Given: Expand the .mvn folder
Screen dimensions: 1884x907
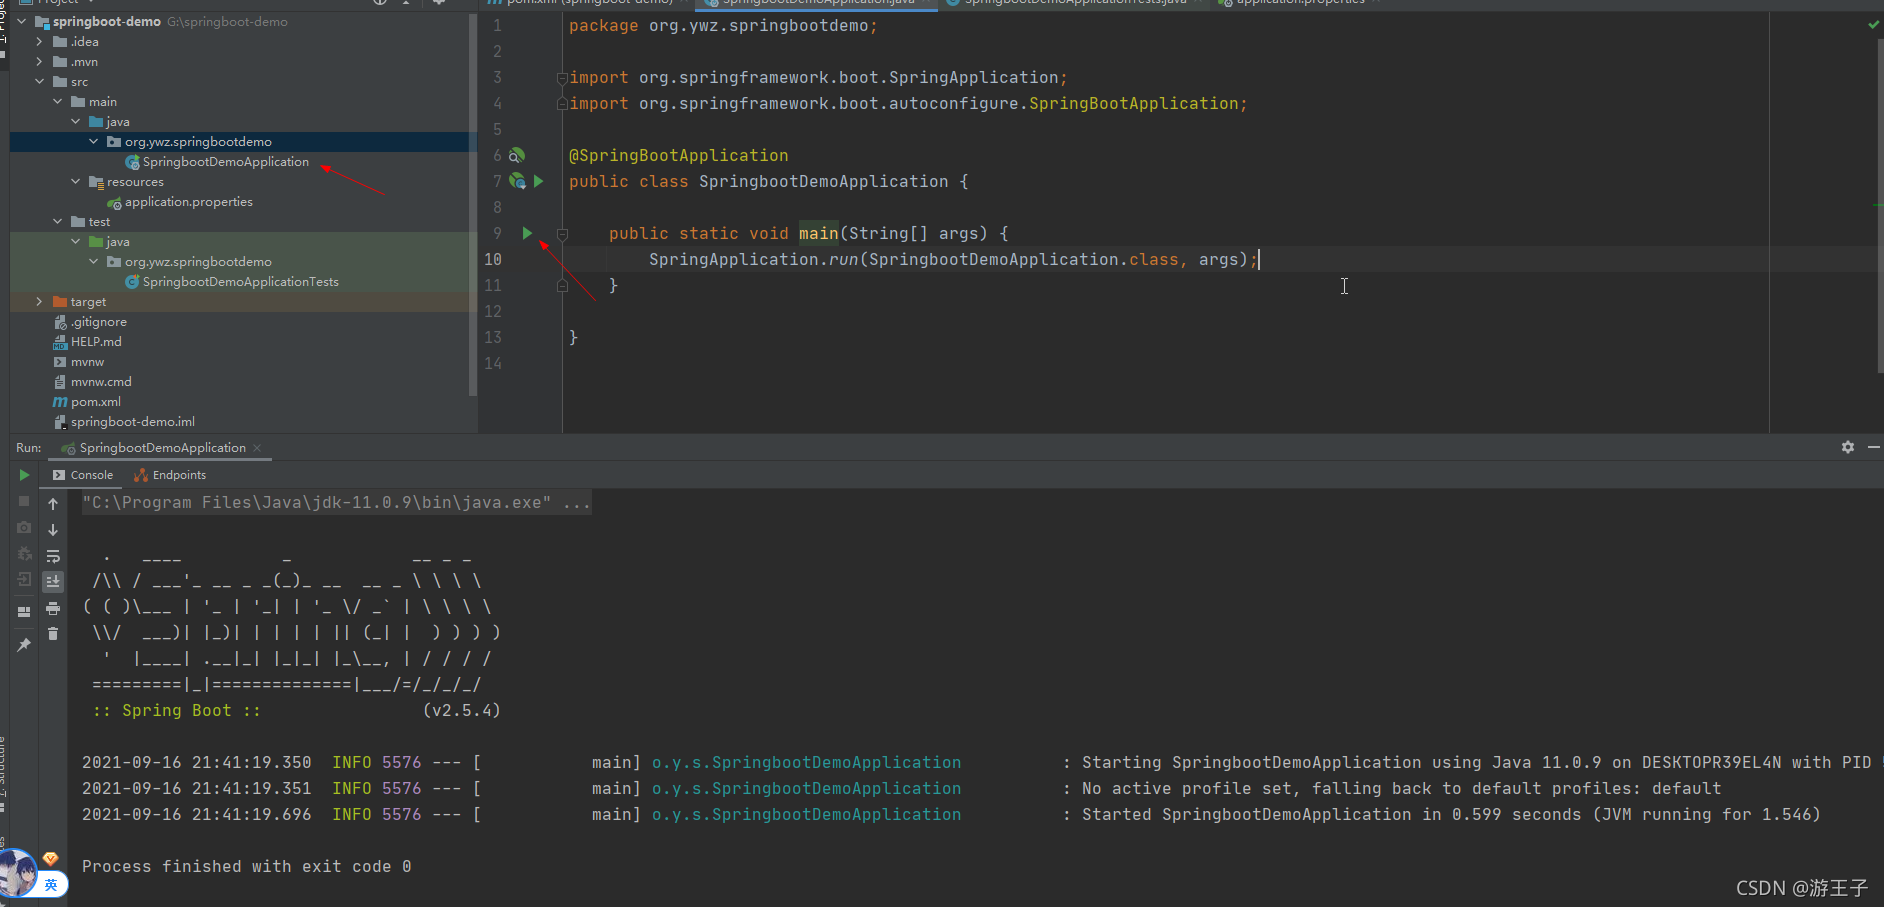Looking at the screenshot, I should (39, 61).
